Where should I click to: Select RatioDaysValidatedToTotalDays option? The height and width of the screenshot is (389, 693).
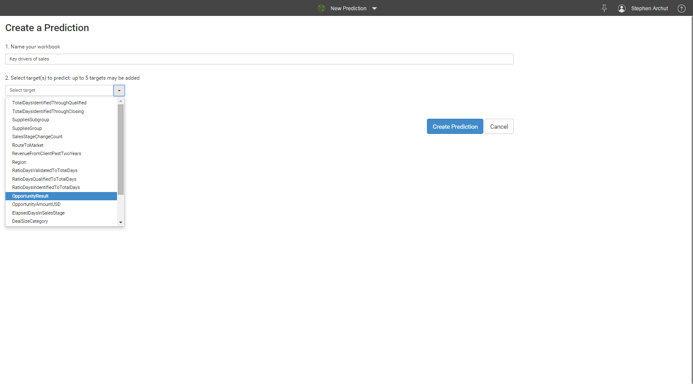point(61,170)
